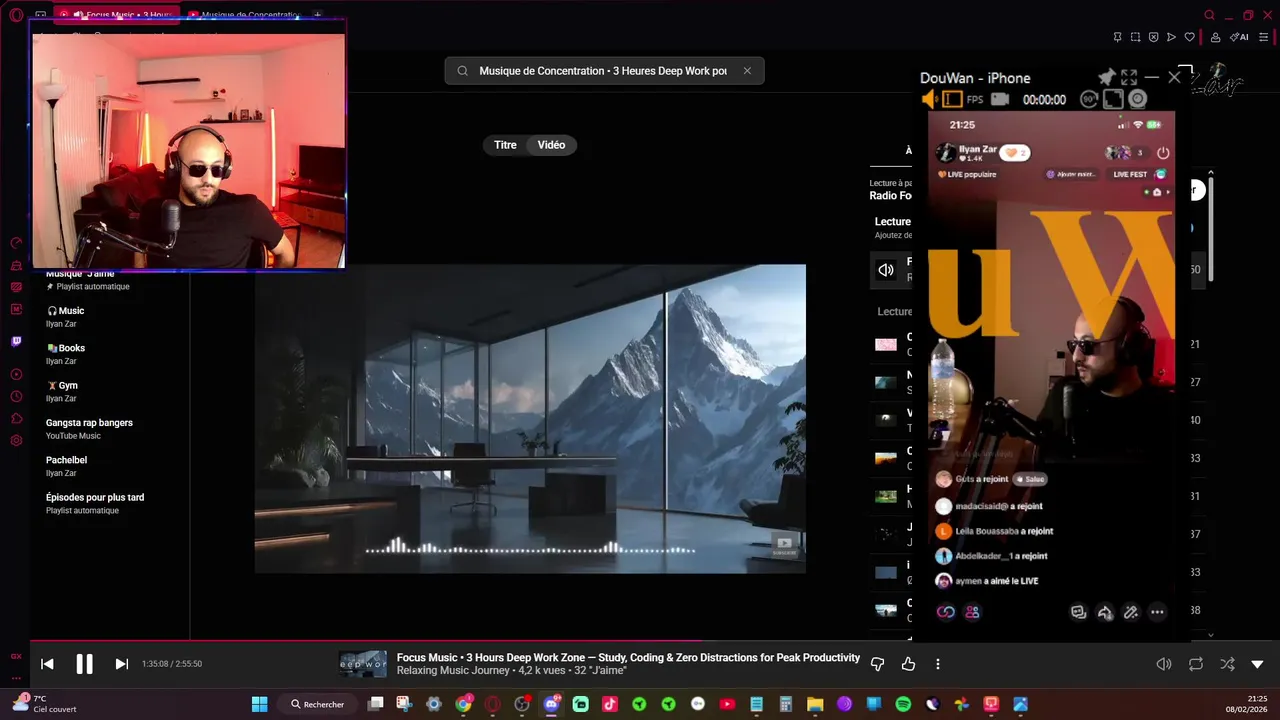Click the browser pin icon in toolbar
Viewport: 1280px width, 720px height.
click(x=1117, y=37)
